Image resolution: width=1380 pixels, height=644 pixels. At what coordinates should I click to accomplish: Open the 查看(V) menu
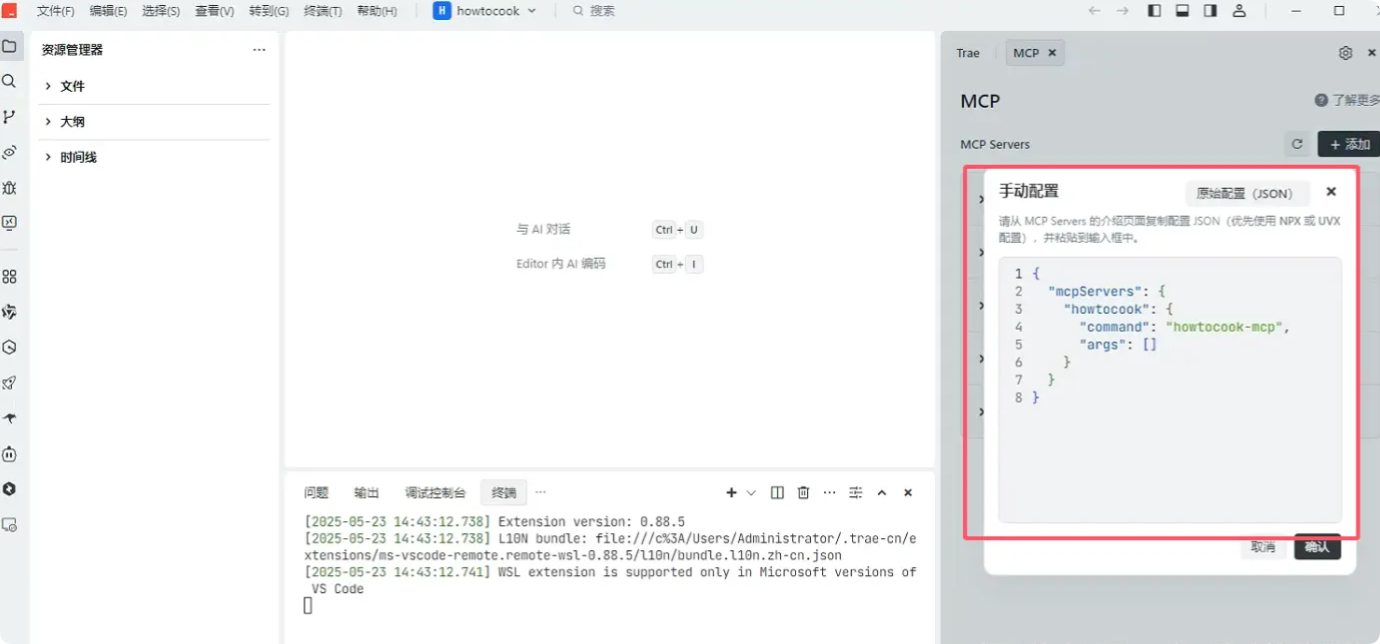point(214,11)
